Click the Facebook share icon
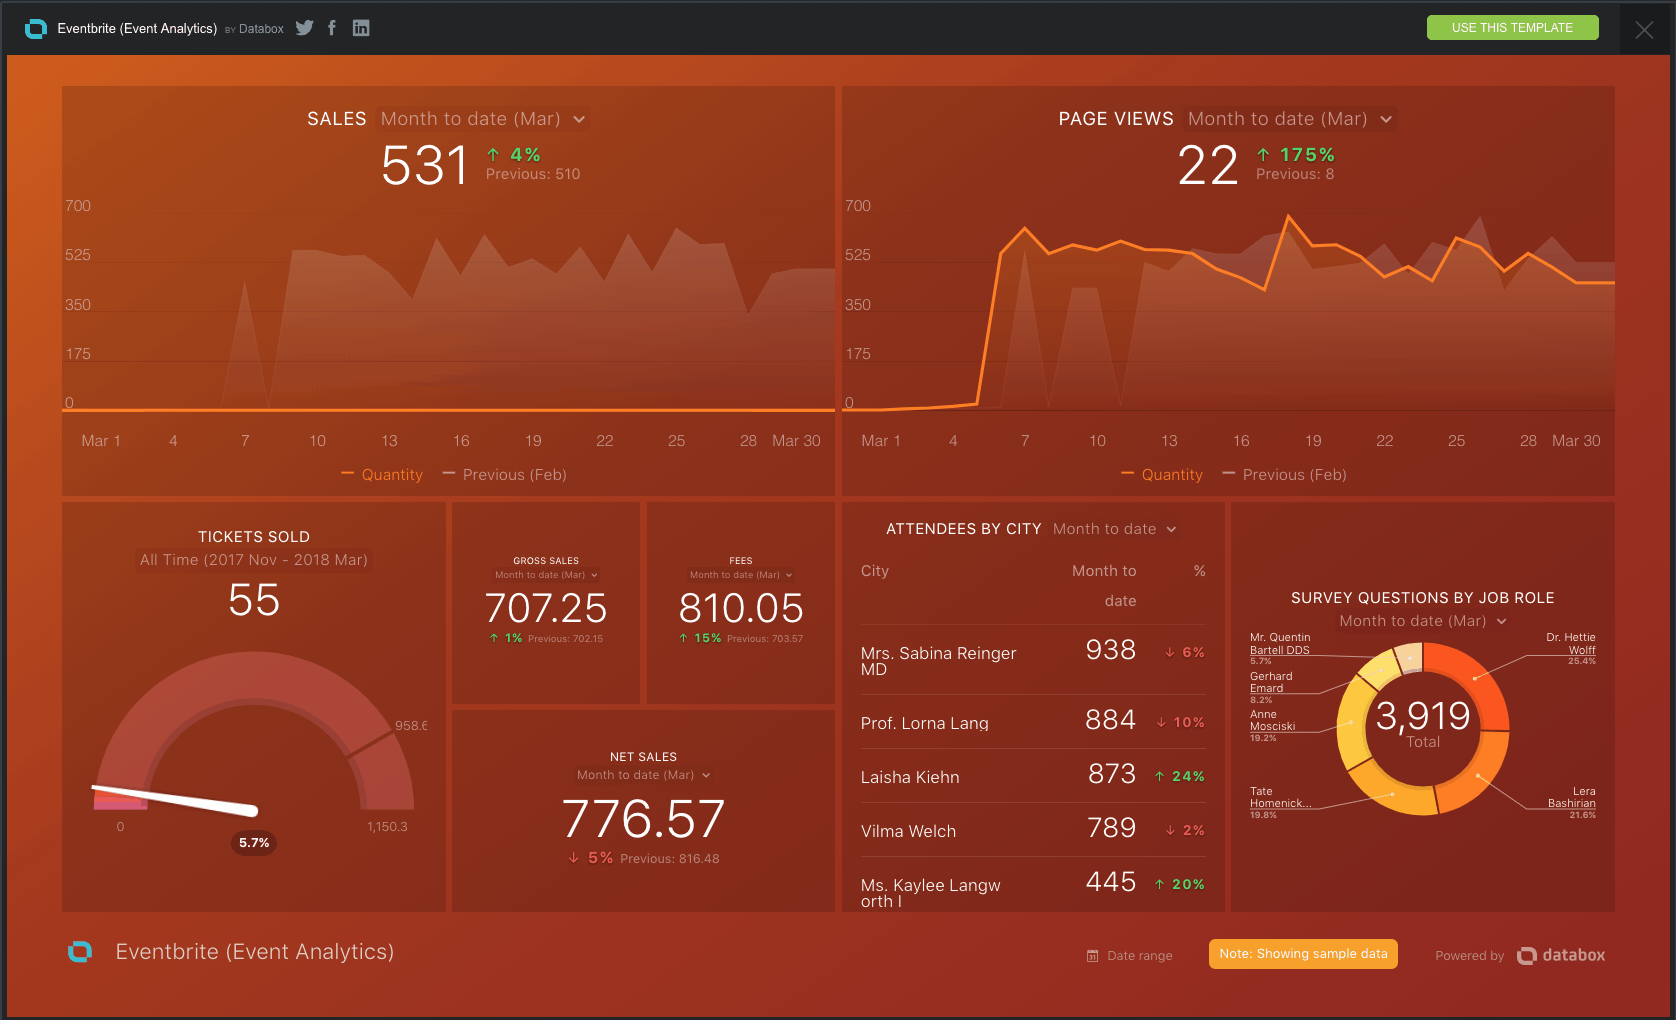This screenshot has height=1020, width=1676. (x=332, y=28)
